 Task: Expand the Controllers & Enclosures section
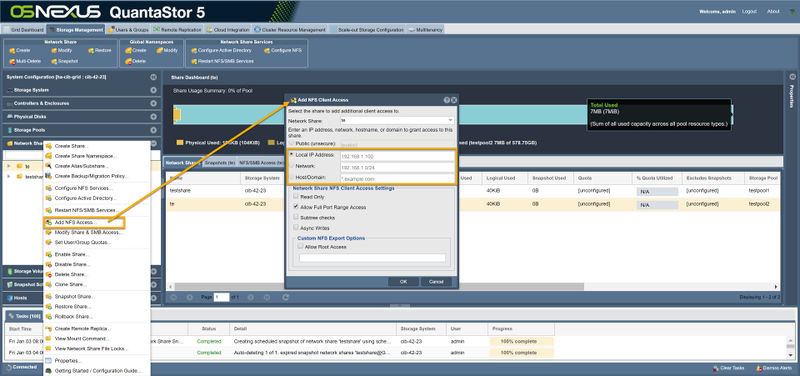click(x=153, y=104)
